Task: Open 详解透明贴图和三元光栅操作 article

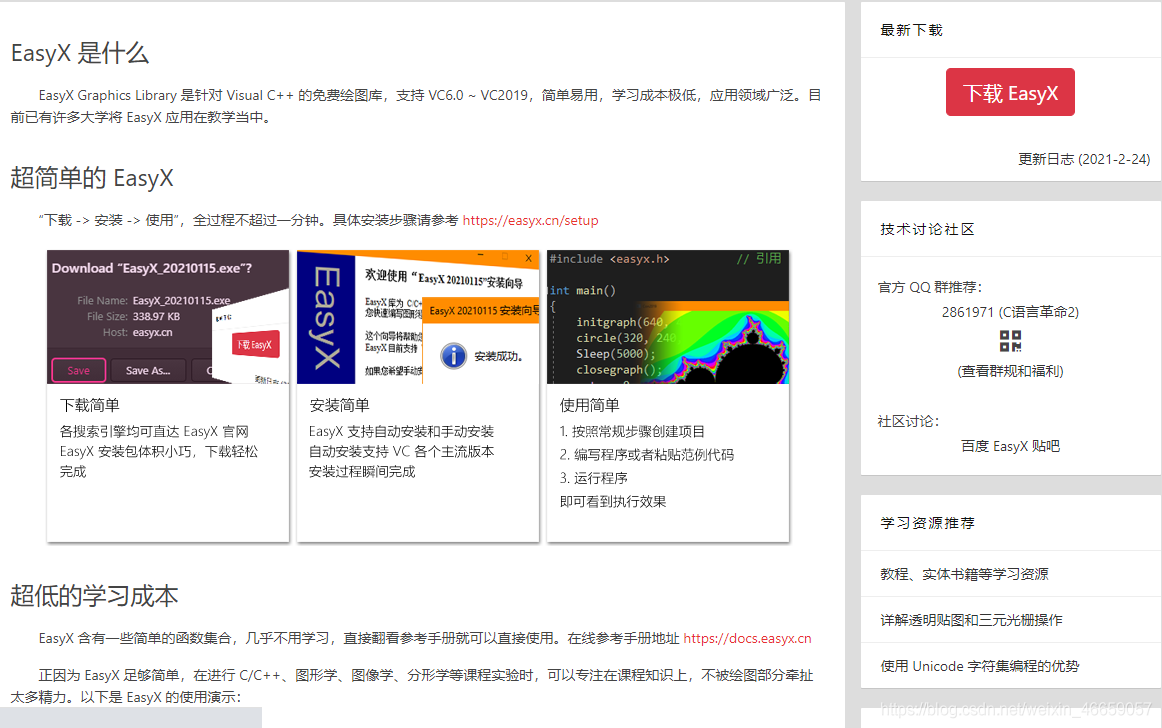Action: pos(971,620)
